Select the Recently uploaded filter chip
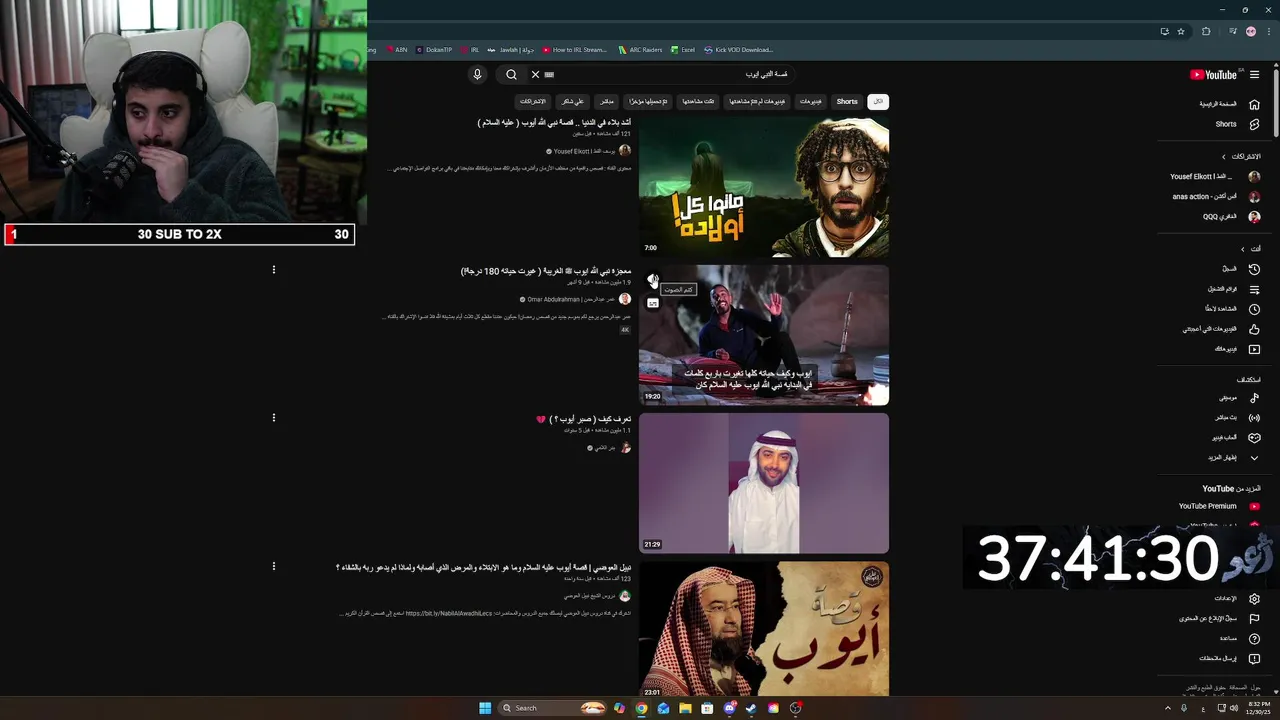This screenshot has height=720, width=1280. tap(648, 101)
